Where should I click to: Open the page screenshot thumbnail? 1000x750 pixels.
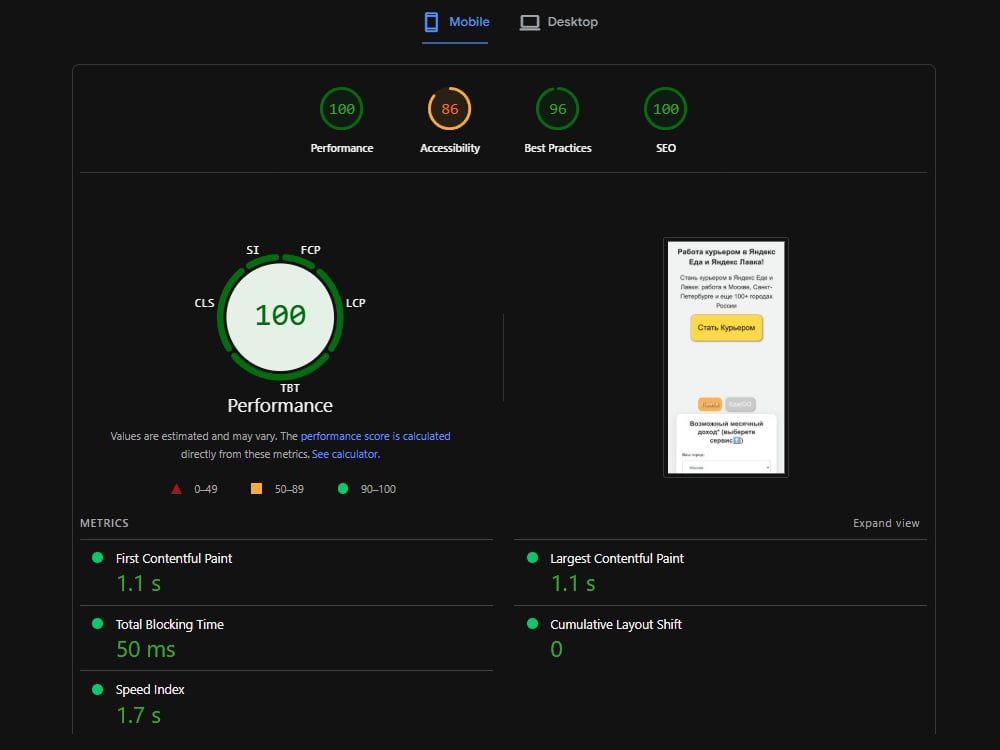point(726,357)
